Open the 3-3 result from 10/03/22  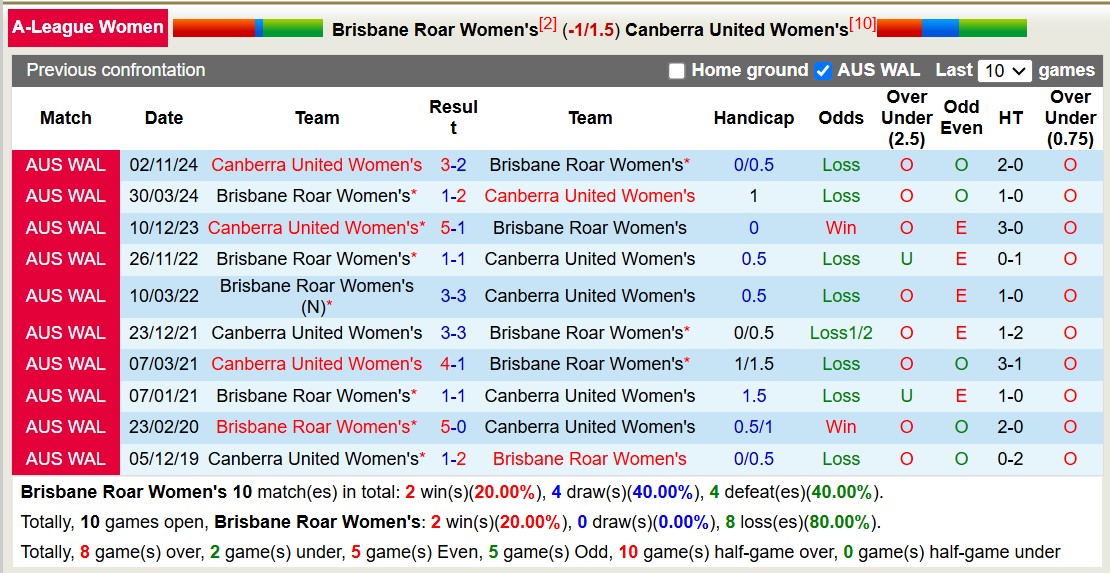(453, 295)
